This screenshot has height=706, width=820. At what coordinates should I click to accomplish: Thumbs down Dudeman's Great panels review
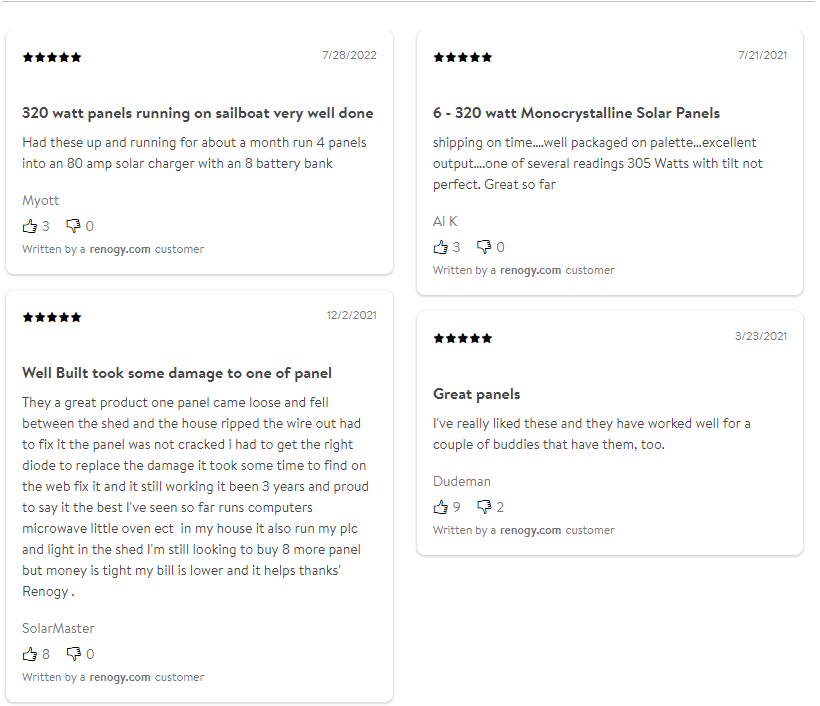pos(484,507)
